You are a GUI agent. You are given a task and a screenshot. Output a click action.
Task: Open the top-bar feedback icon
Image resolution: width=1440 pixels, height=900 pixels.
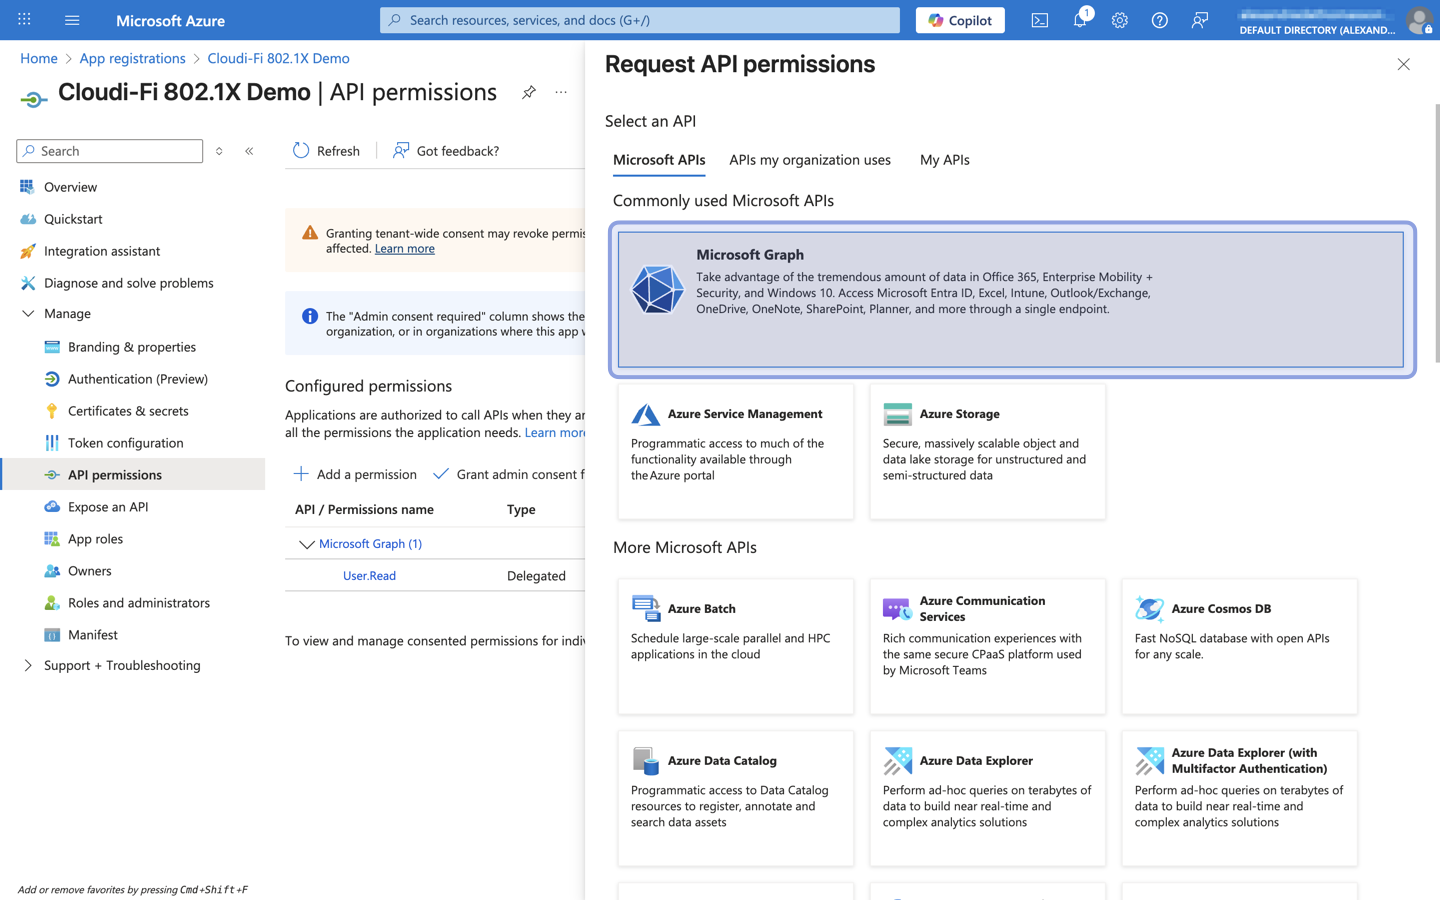click(1199, 20)
